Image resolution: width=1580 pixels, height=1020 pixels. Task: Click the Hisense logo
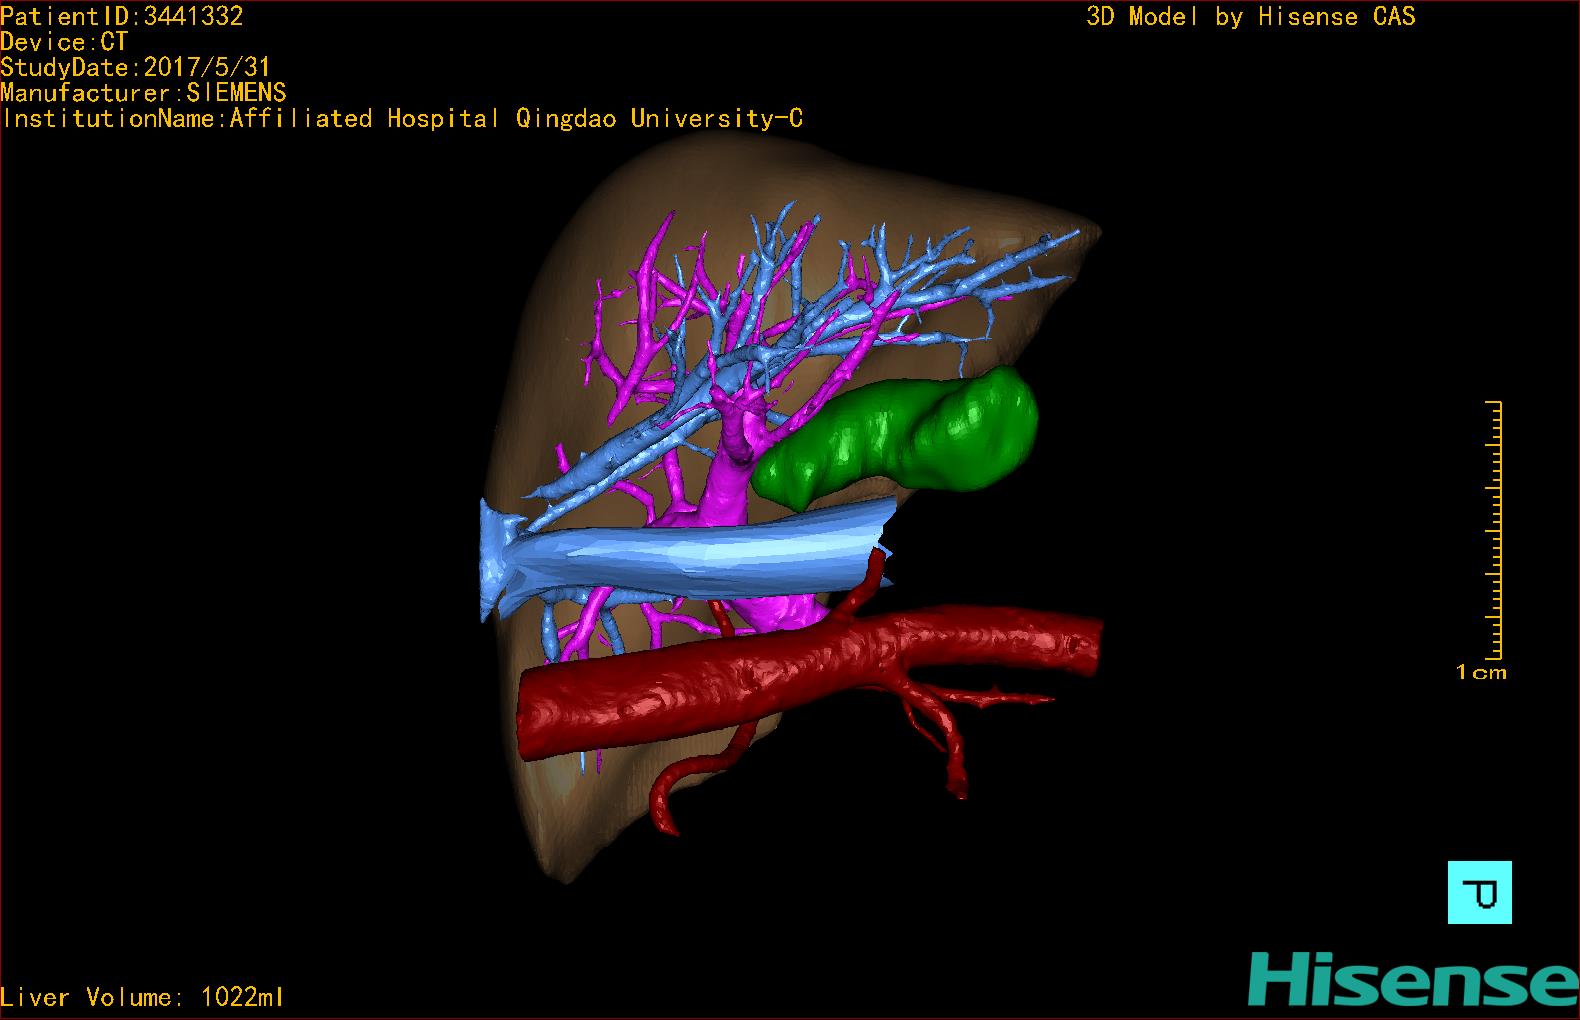tap(1413, 980)
